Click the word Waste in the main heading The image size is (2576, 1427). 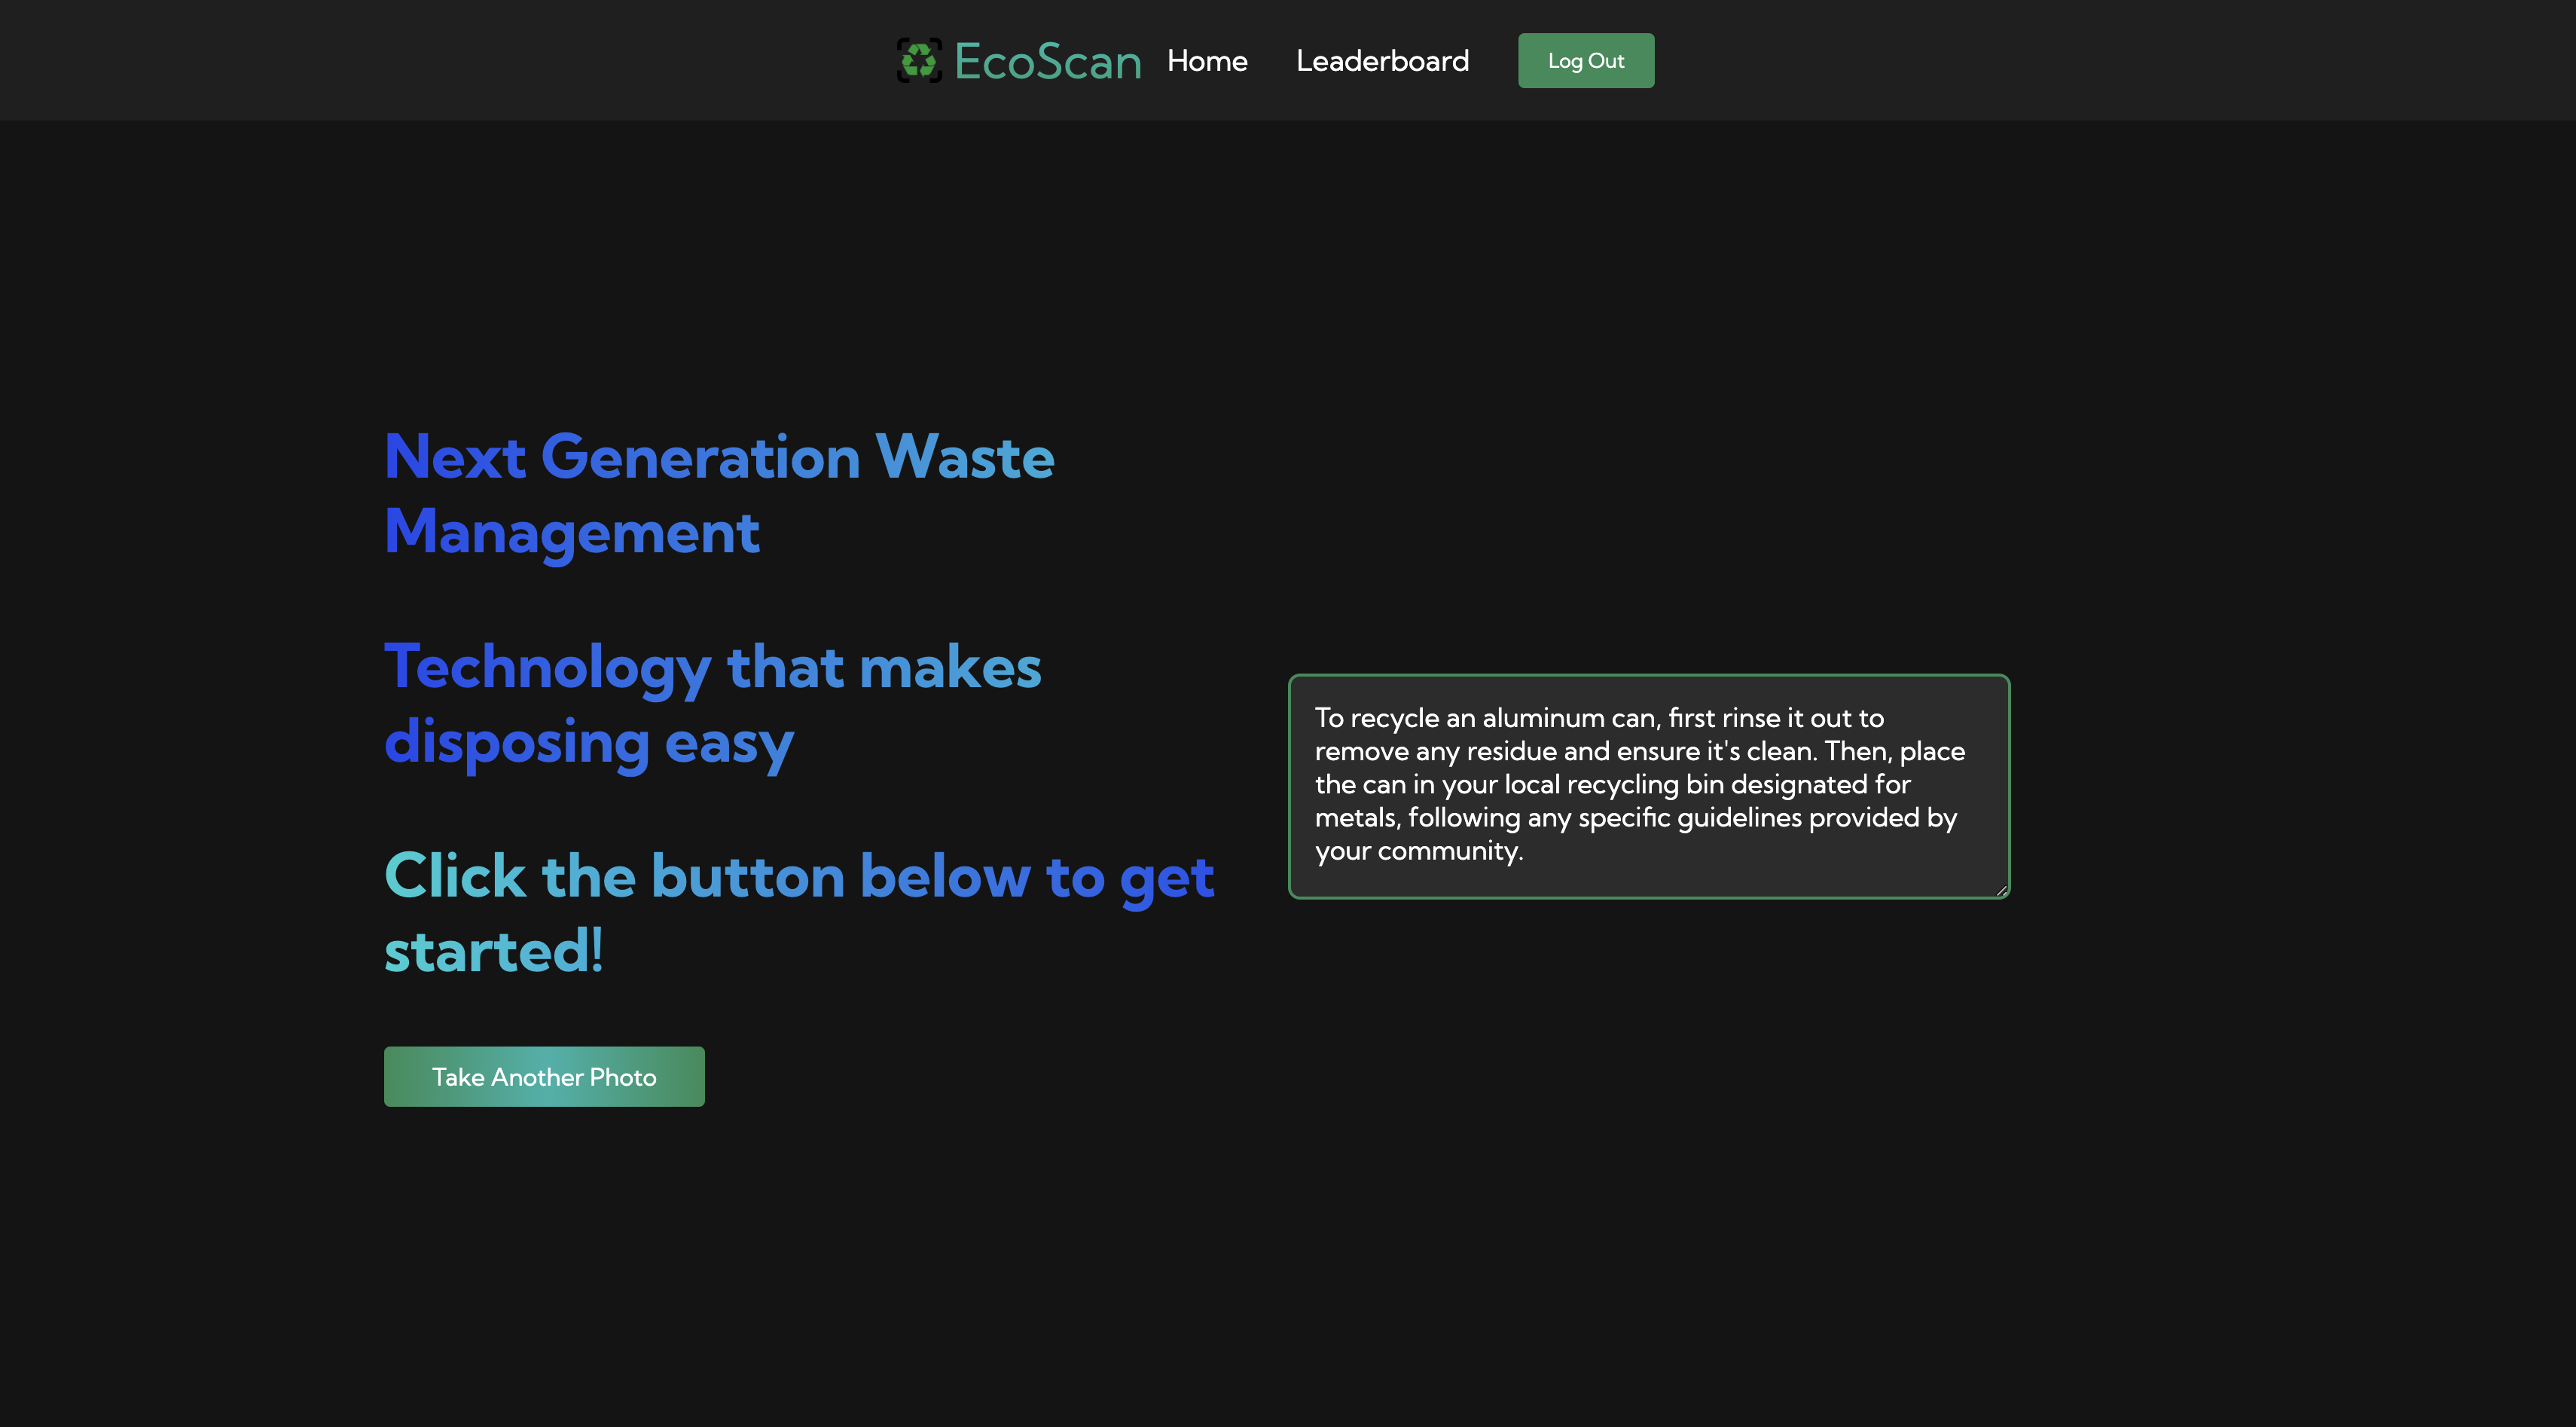click(x=964, y=458)
